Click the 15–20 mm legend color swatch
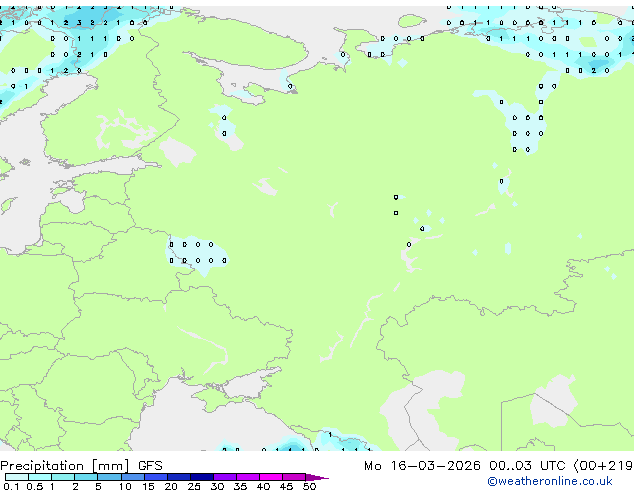634x490 pixels. [156, 477]
